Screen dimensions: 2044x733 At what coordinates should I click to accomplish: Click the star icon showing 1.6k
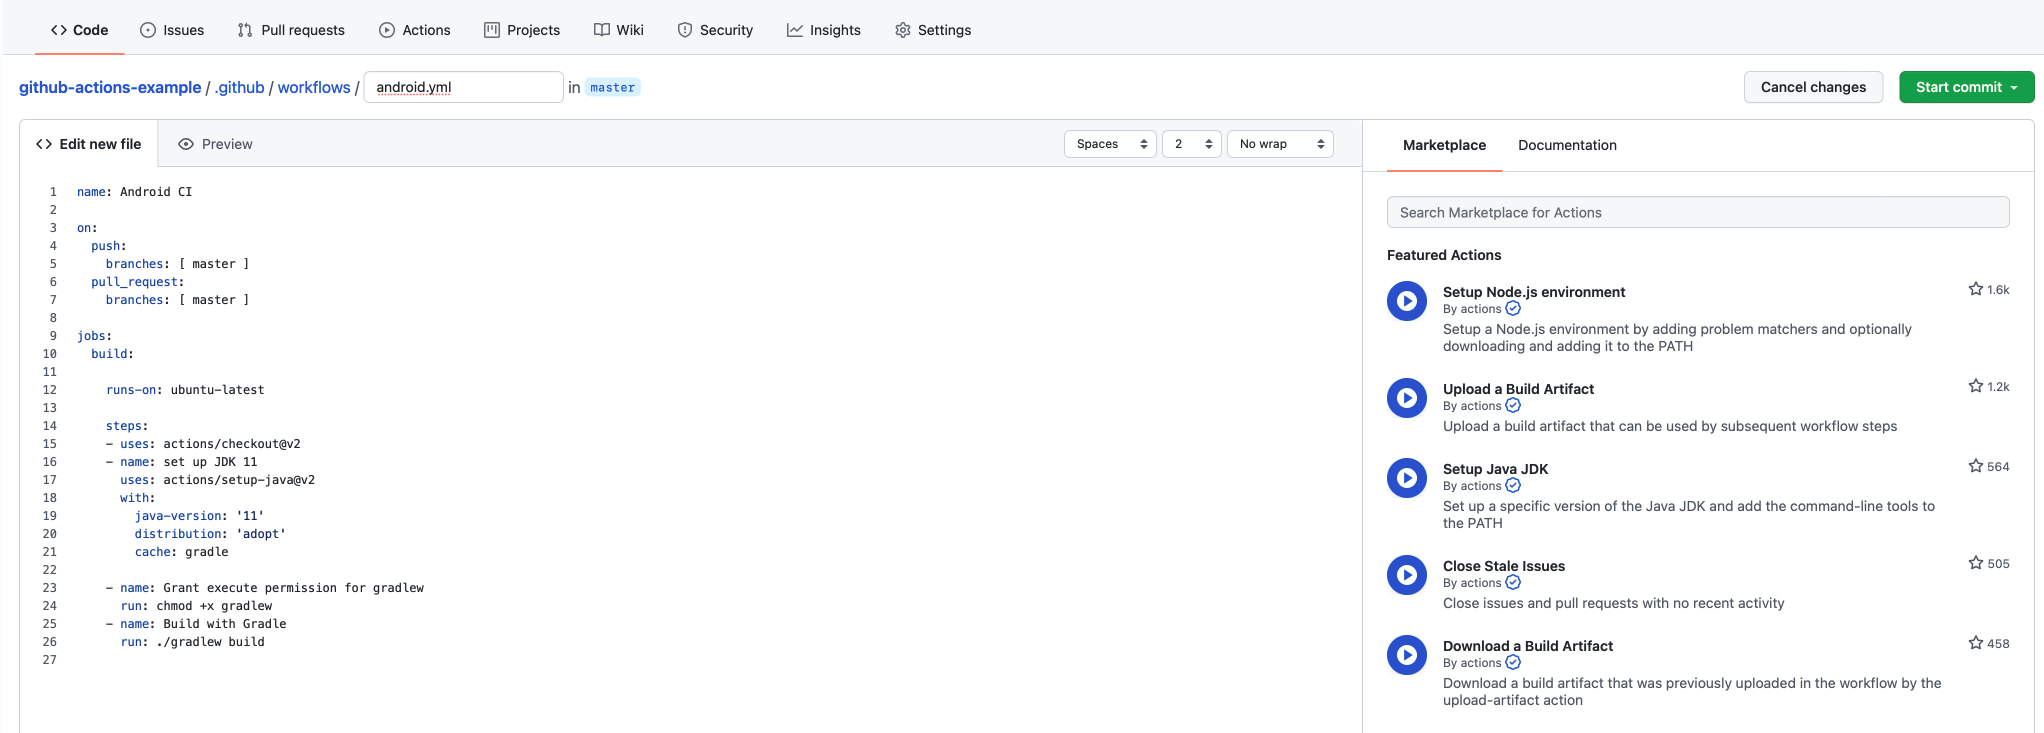(1975, 289)
